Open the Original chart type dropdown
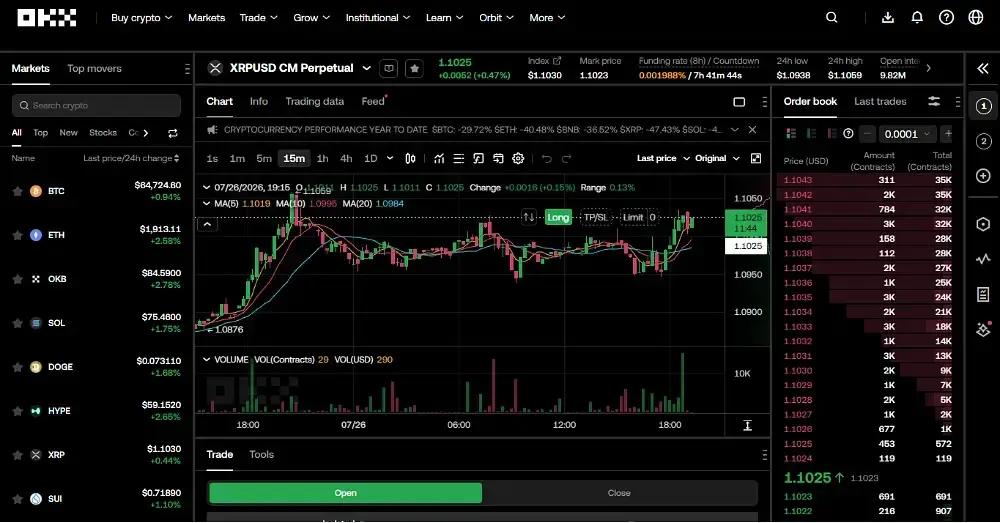1000x523 pixels. click(717, 158)
